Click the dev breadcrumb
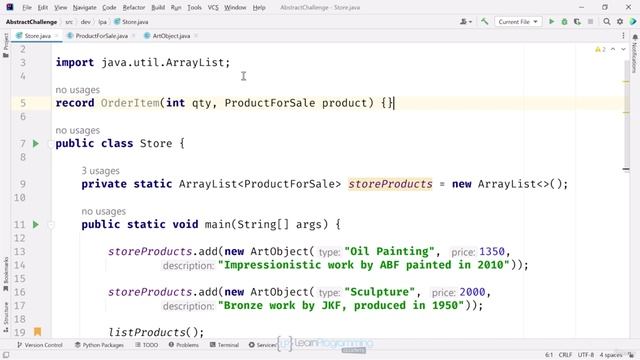This screenshot has height=360, width=640. [x=85, y=22]
